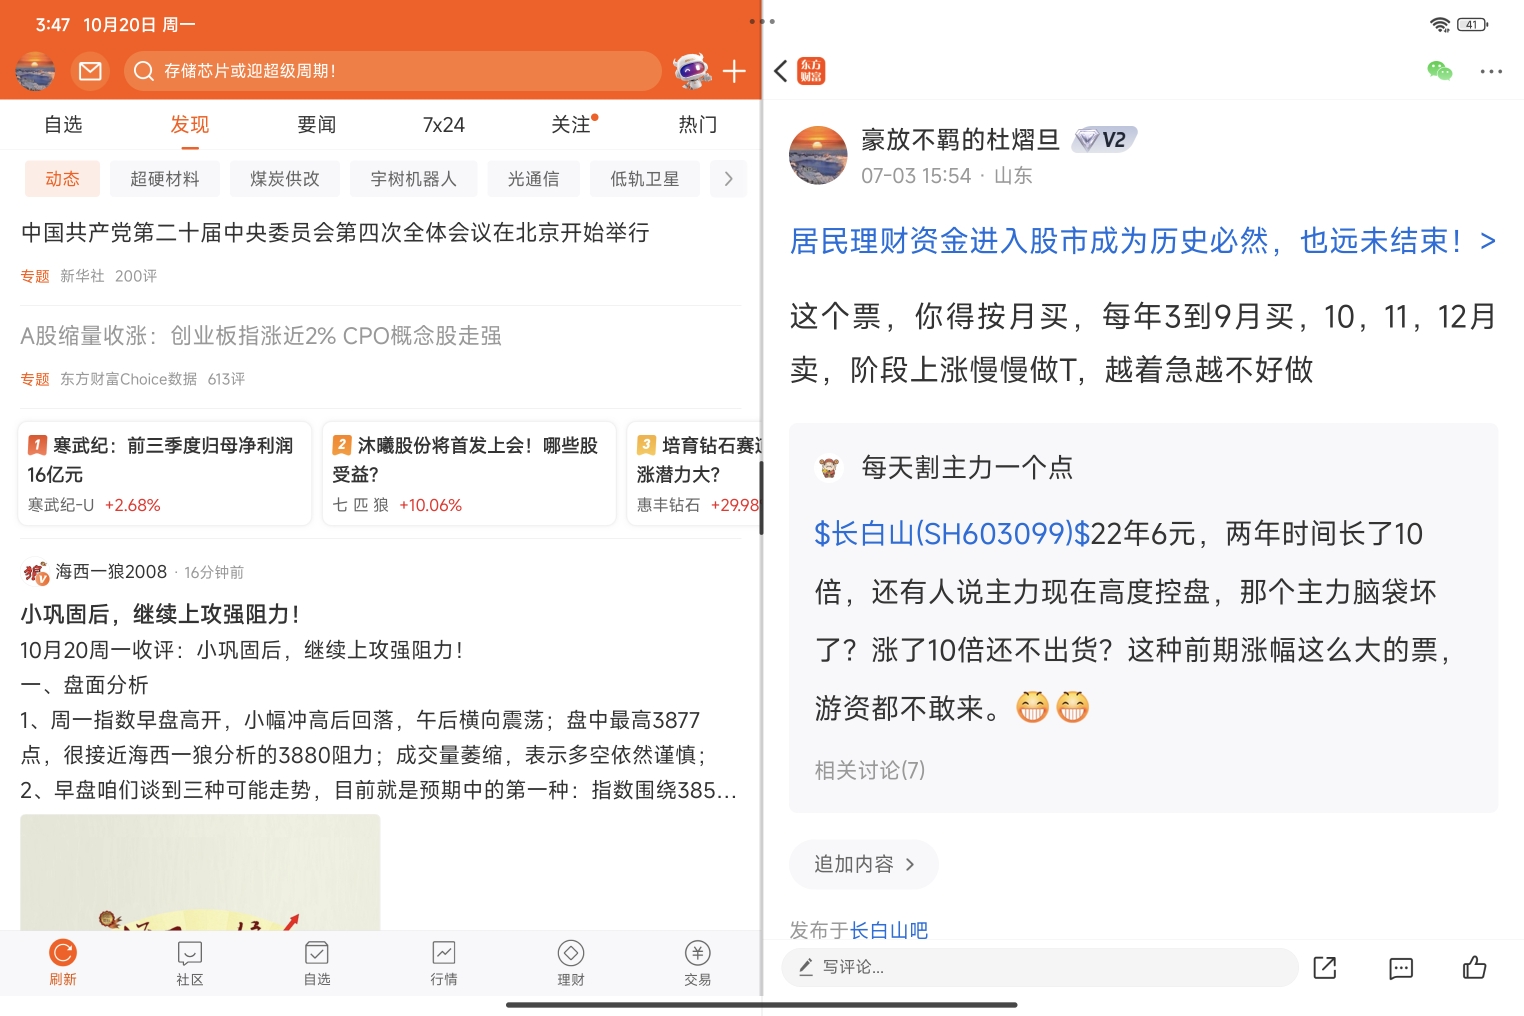Open post image thumbnail under 海西一狼 post
The height and width of the screenshot is (1016, 1524).
click(200, 872)
